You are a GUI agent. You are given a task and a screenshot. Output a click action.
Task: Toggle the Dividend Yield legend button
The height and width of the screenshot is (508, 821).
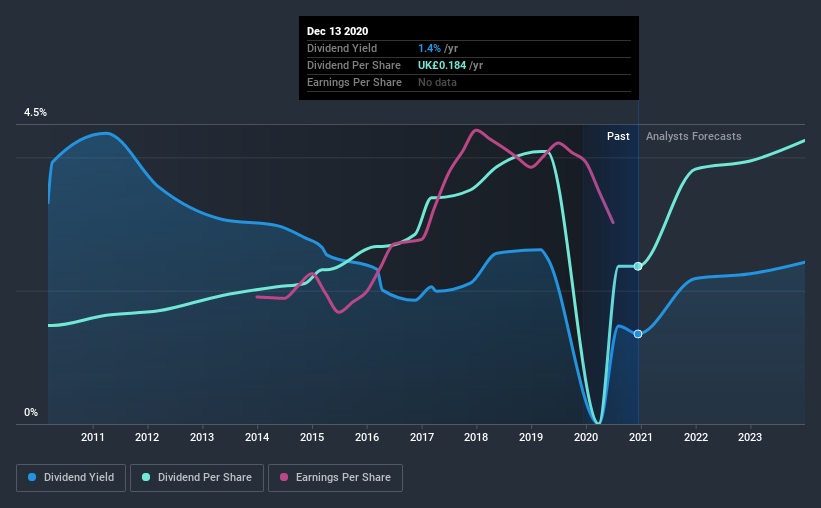[x=71, y=478]
